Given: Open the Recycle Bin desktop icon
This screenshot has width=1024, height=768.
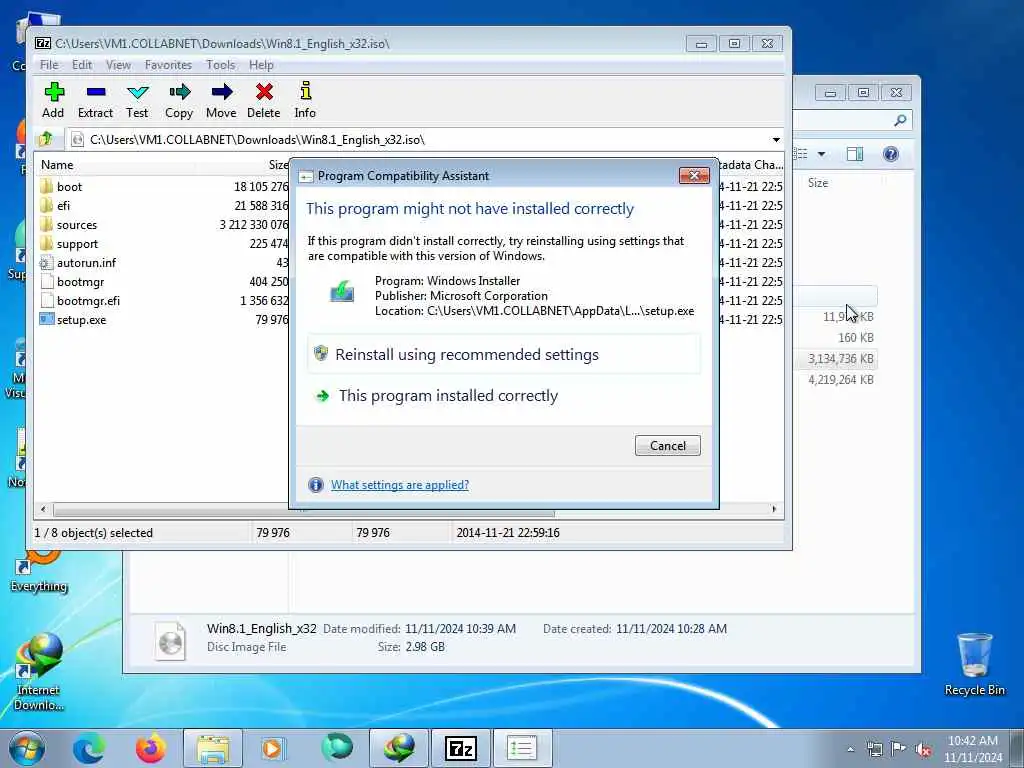Looking at the screenshot, I should [974, 663].
